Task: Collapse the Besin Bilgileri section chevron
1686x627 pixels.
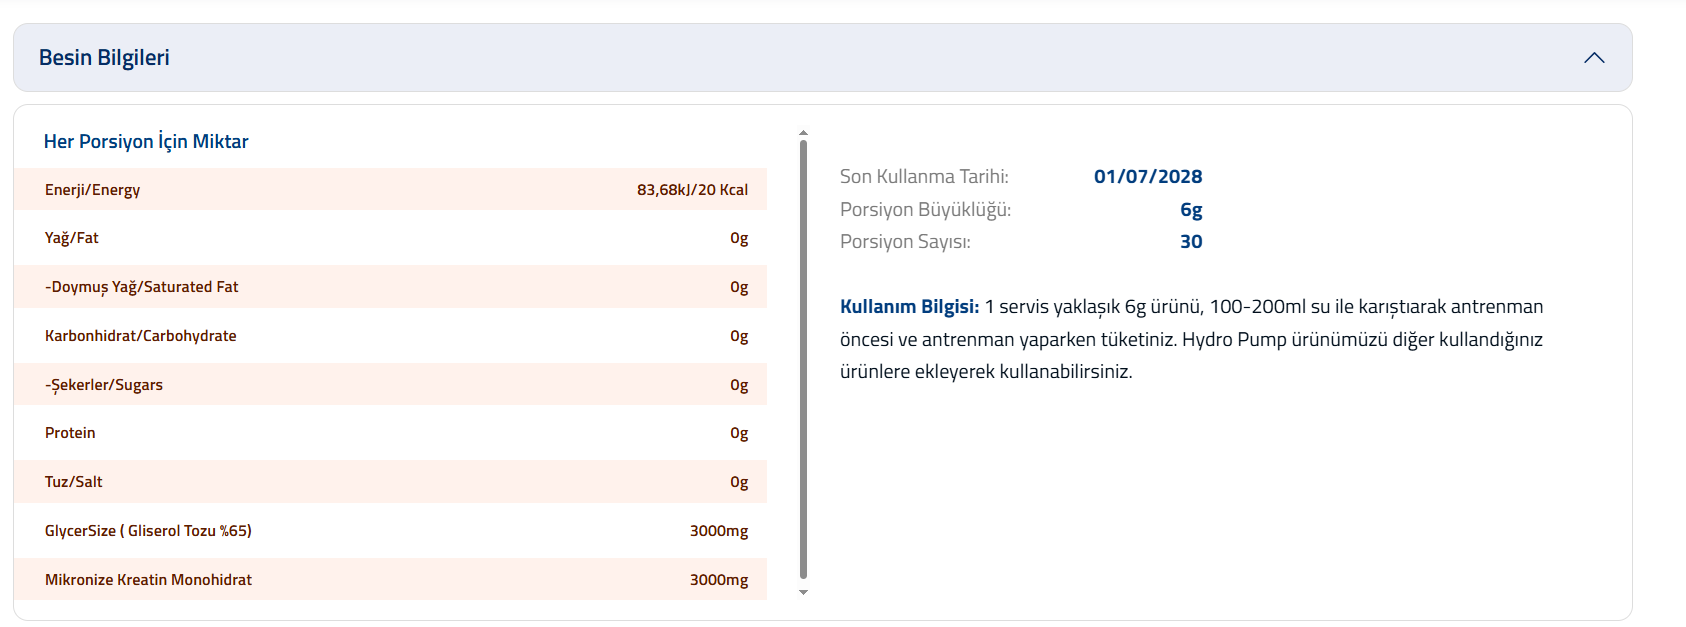Action: (x=1594, y=58)
